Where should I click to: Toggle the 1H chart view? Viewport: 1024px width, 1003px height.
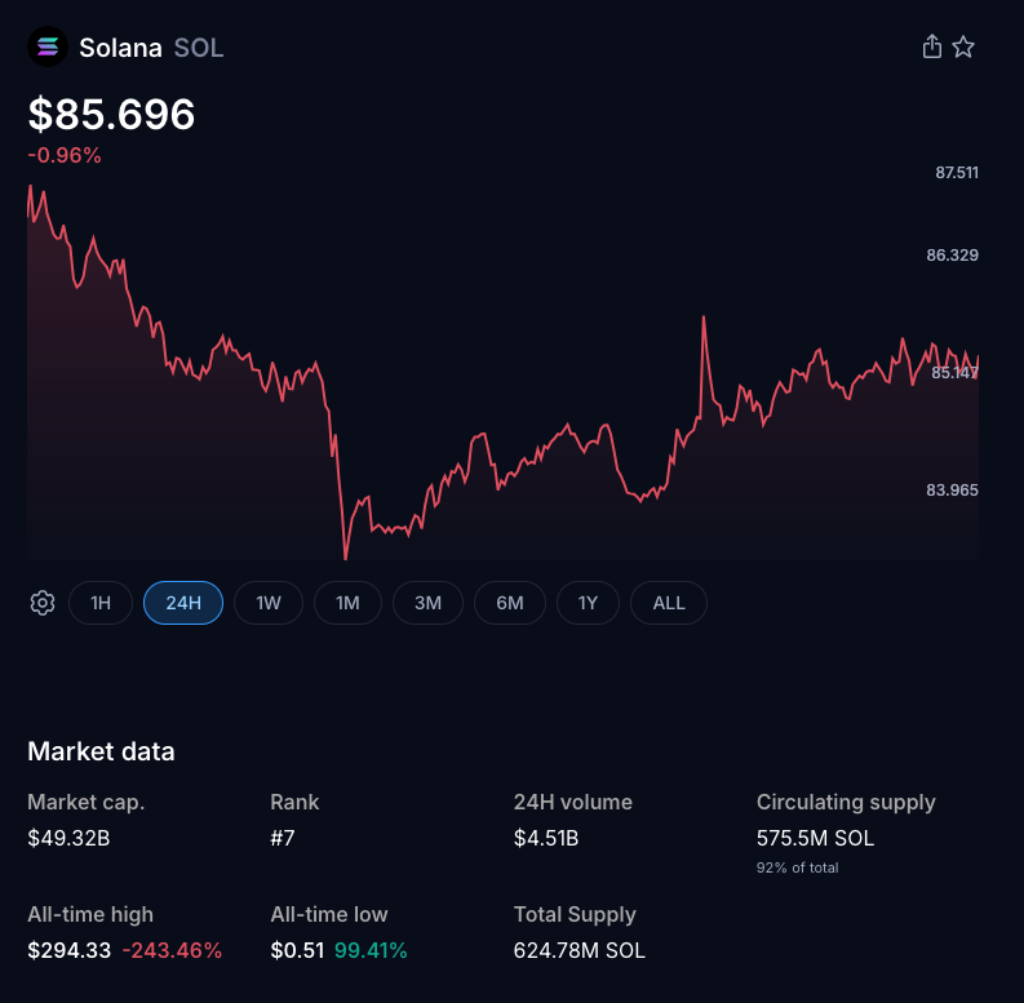click(100, 603)
